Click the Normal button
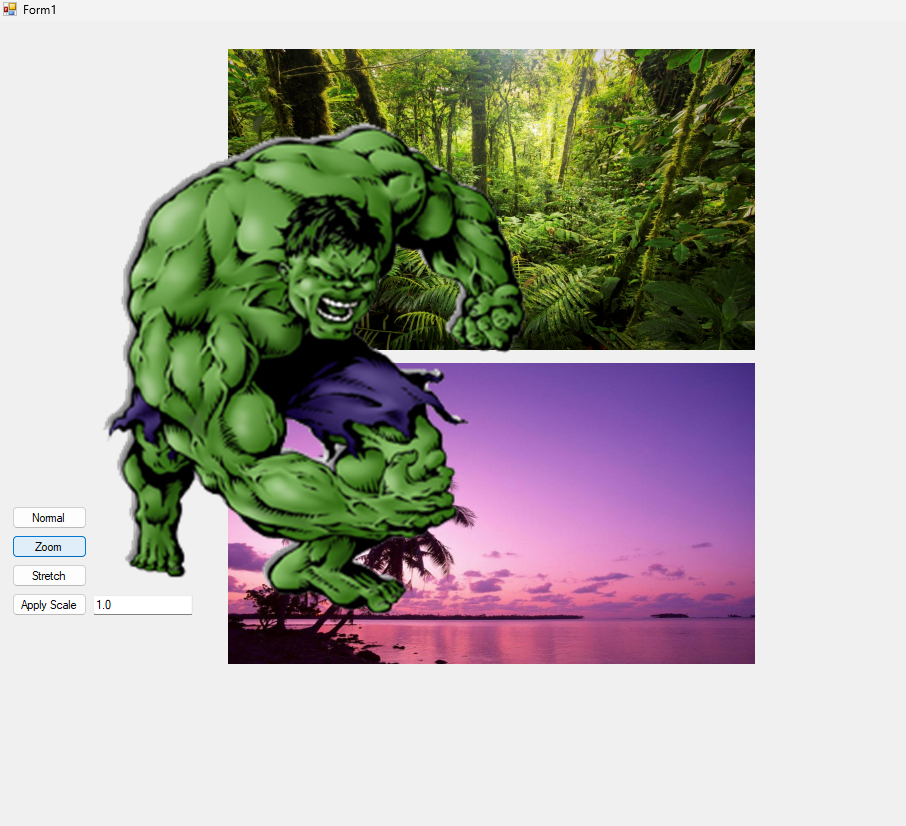 (49, 518)
